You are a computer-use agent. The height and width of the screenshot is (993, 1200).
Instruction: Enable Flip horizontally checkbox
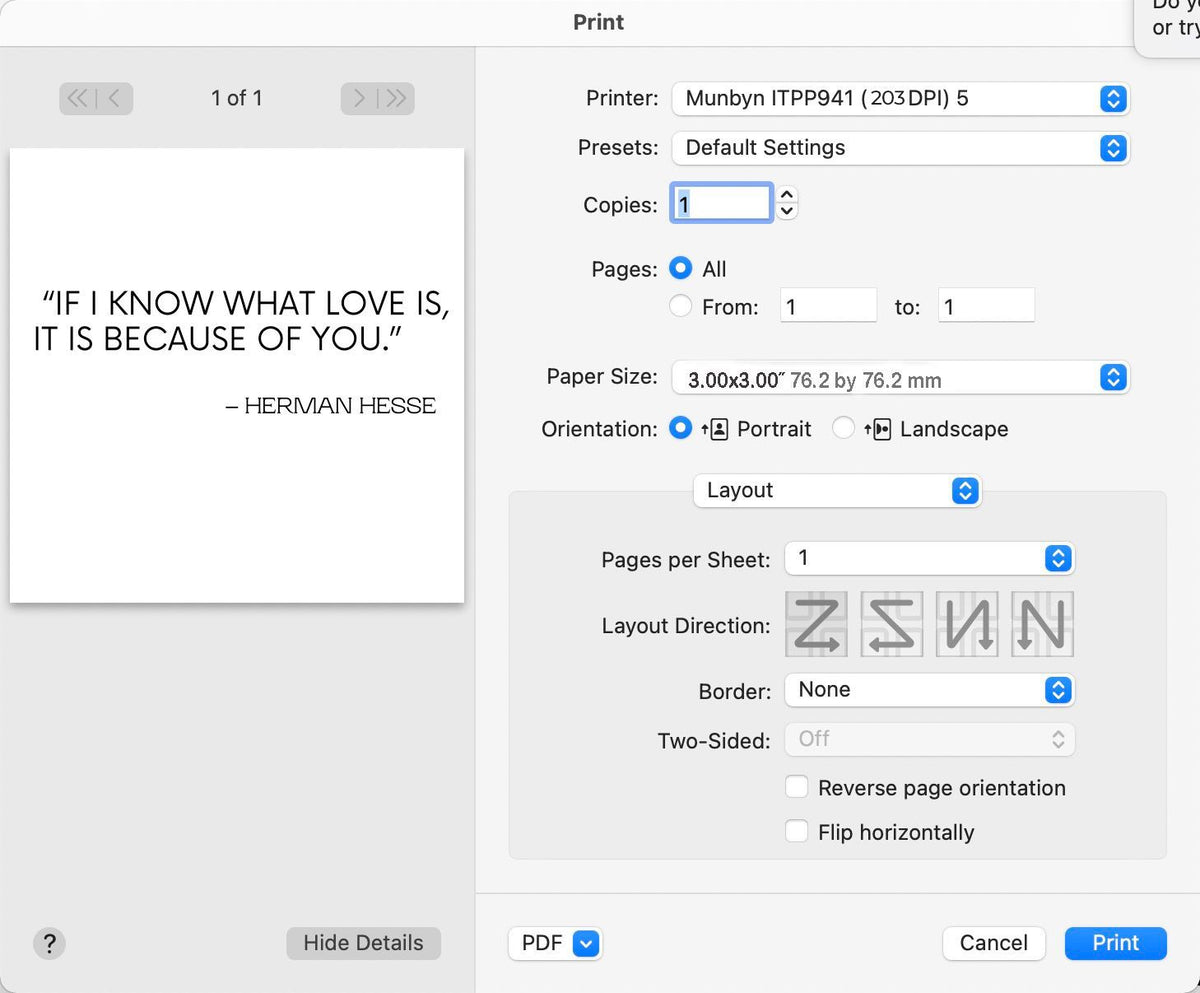(x=797, y=832)
